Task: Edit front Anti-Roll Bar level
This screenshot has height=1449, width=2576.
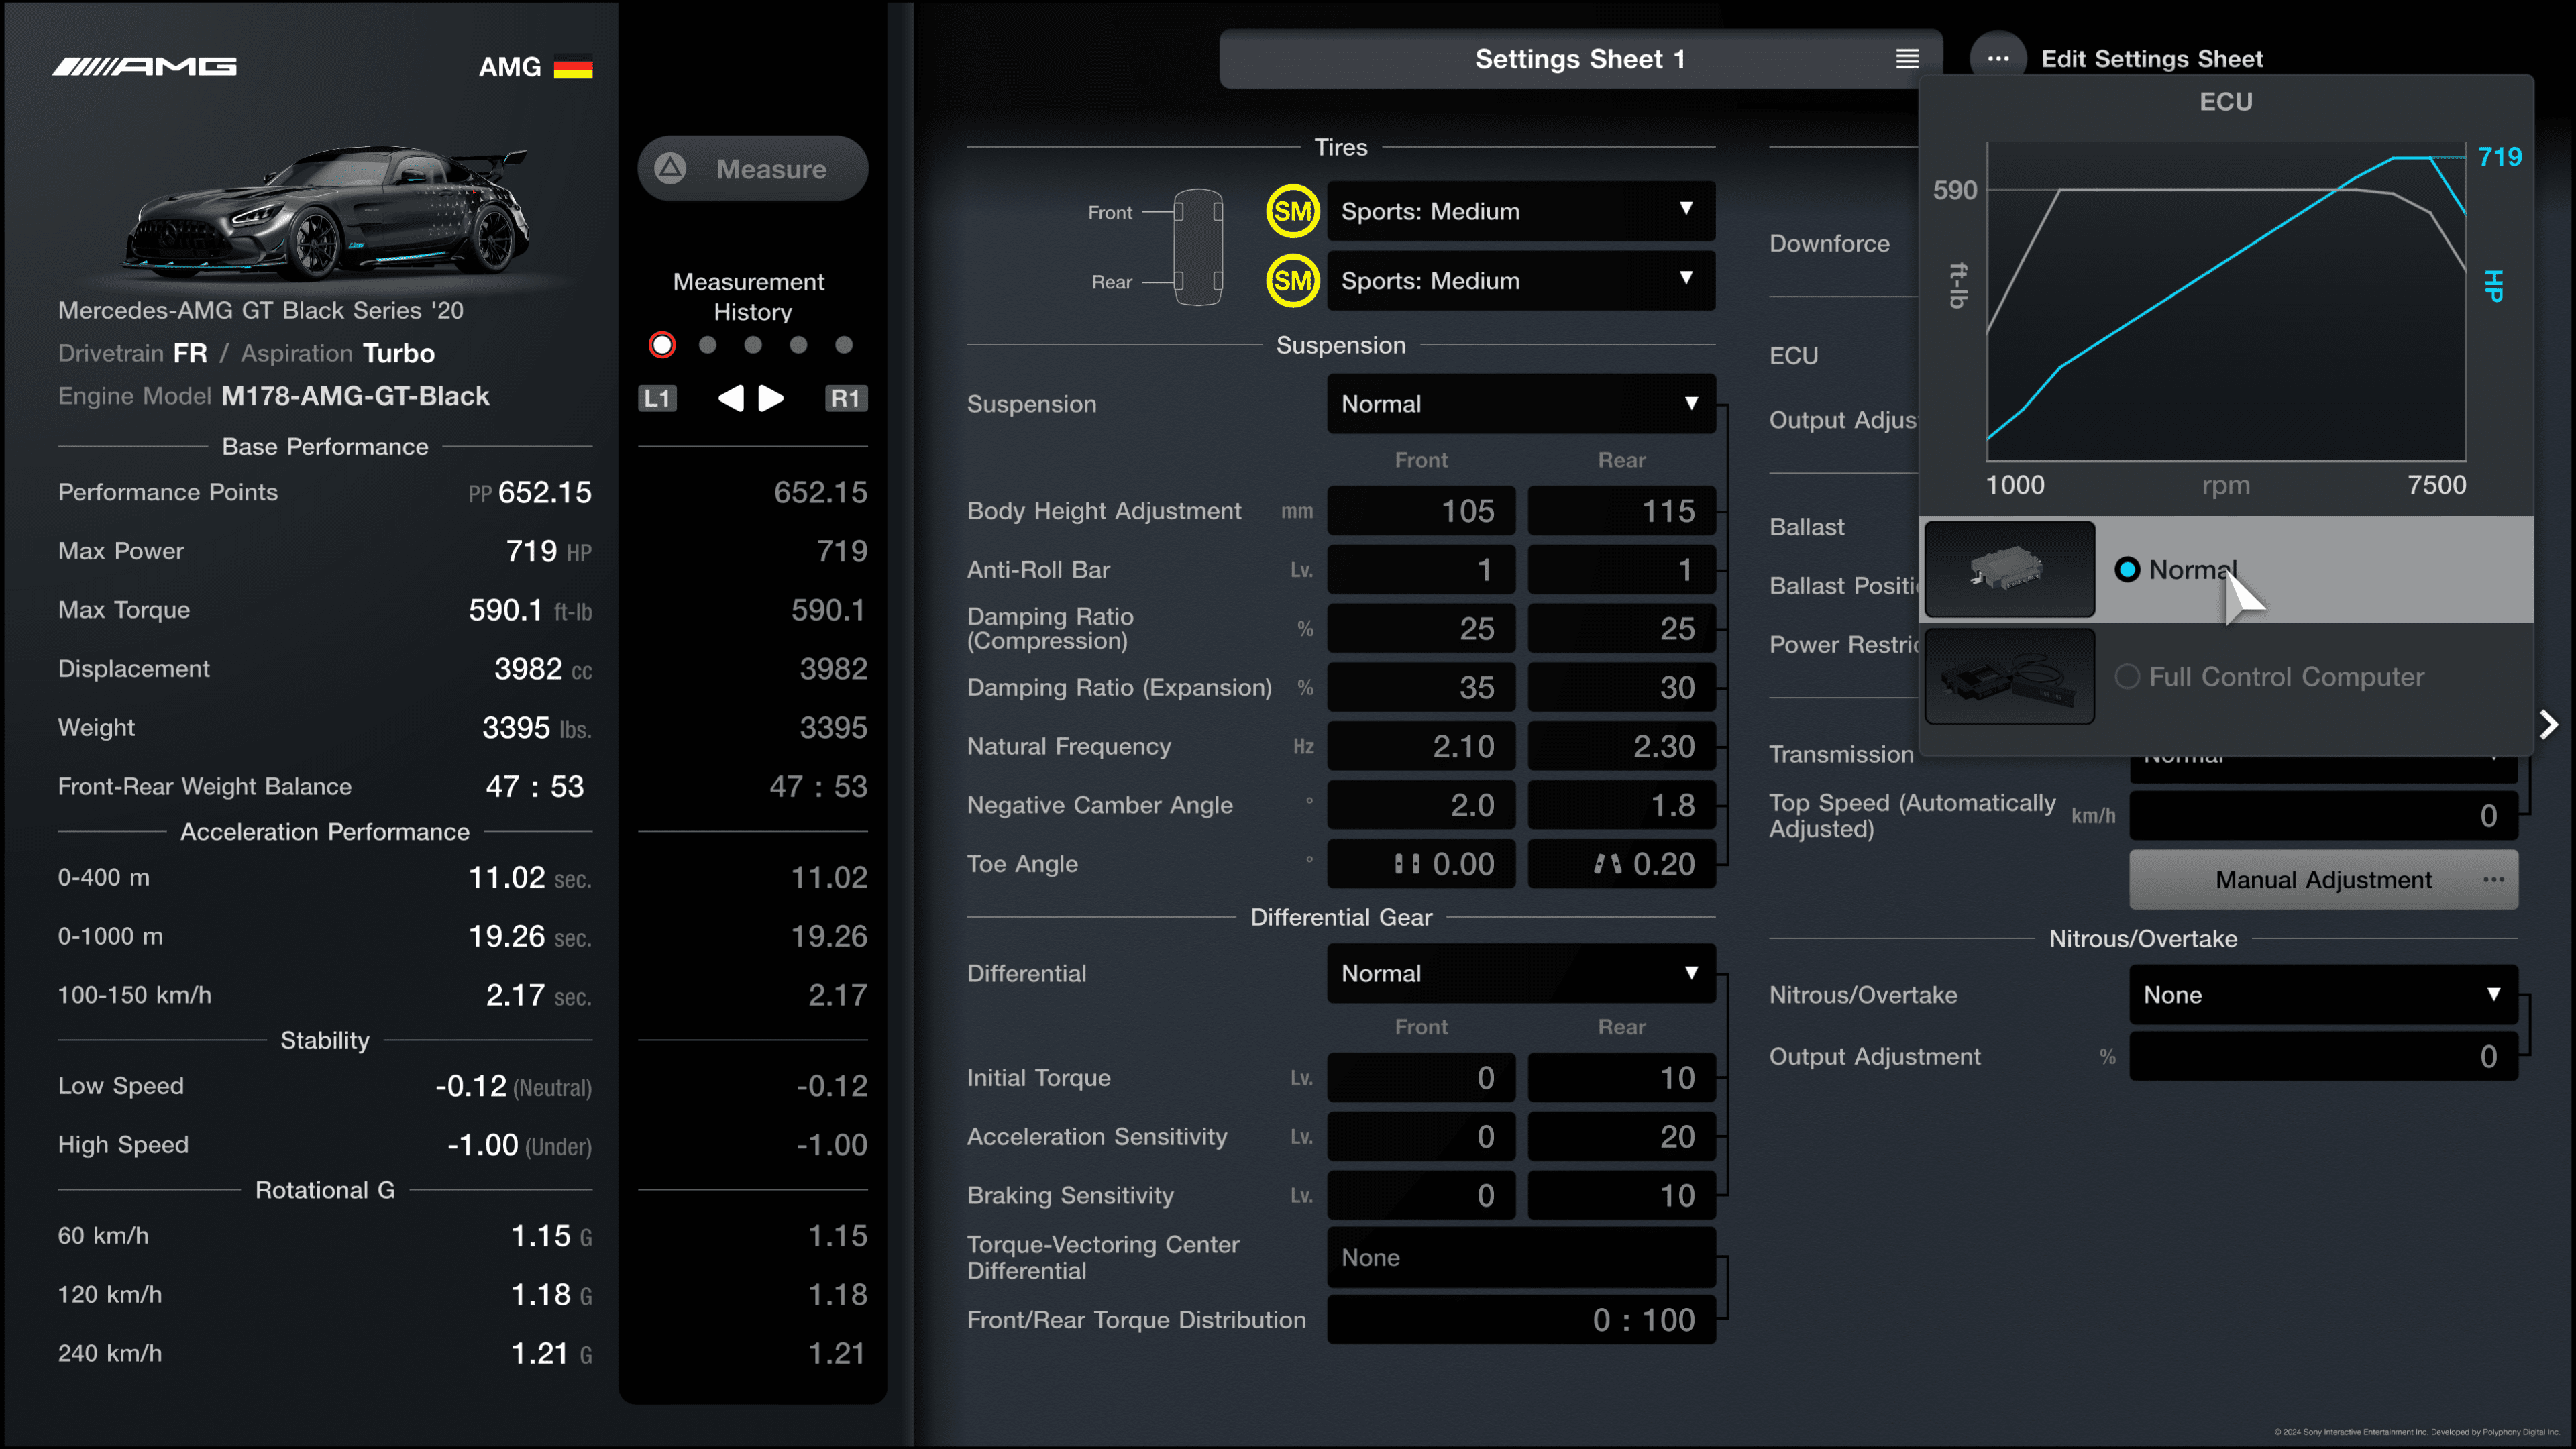Action: pyautogui.click(x=1421, y=570)
